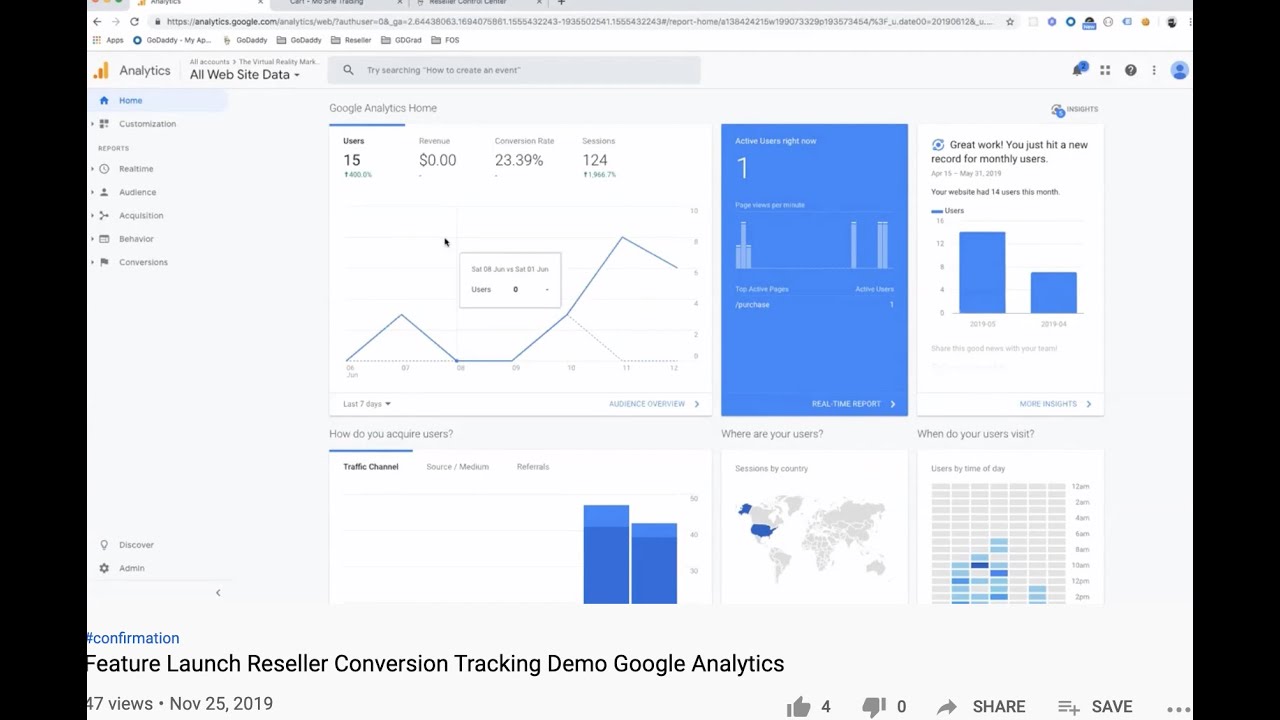Open the Insights panel button
1280x720 pixels.
(1075, 109)
